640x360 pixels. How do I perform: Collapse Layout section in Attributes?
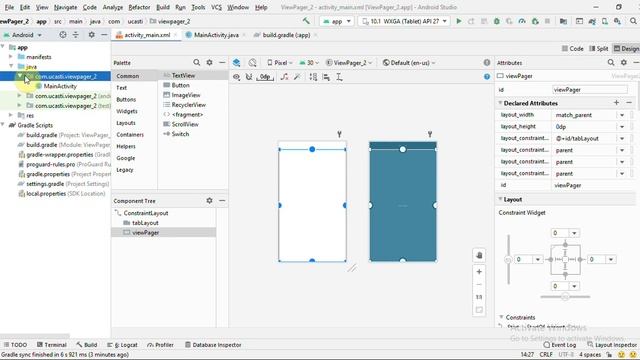pos(500,199)
